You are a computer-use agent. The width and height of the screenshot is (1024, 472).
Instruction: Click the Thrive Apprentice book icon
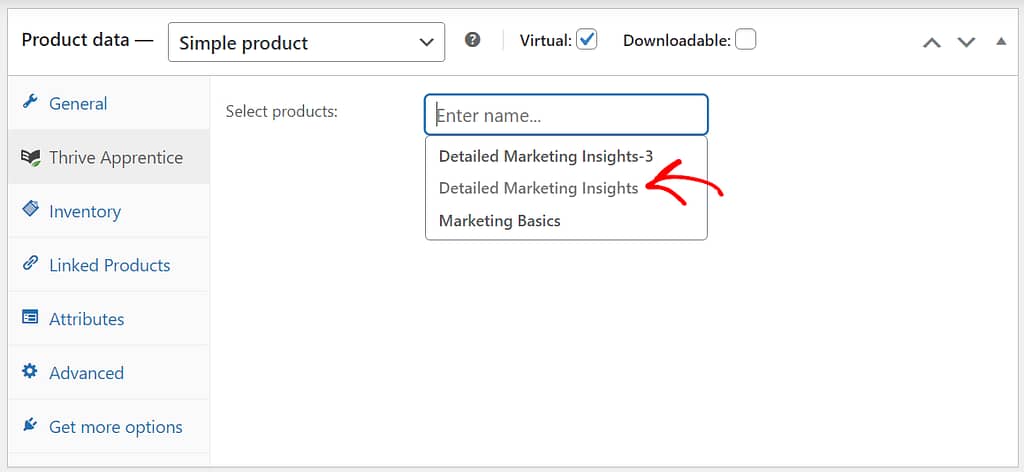[30, 157]
